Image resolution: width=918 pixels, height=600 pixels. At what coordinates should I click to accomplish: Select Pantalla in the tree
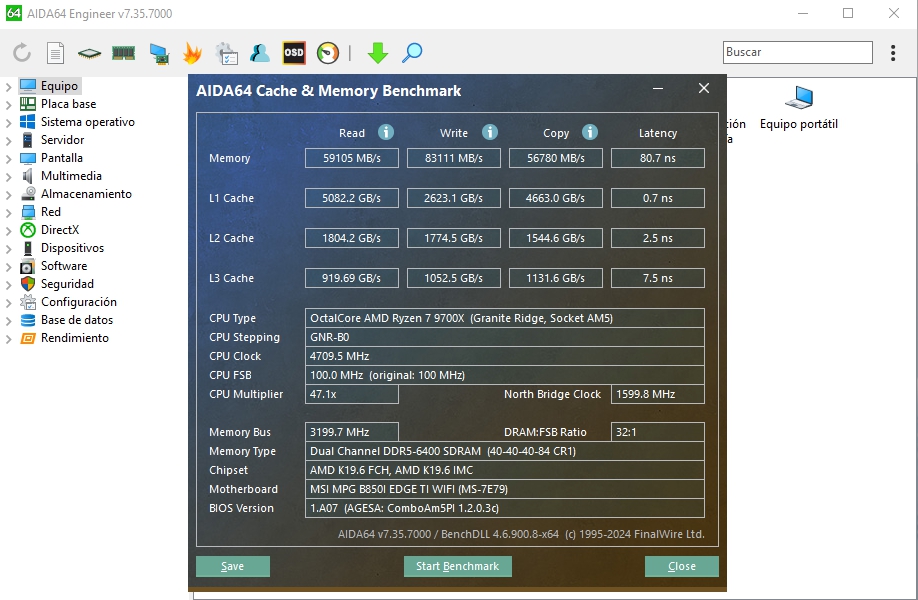tap(61, 158)
